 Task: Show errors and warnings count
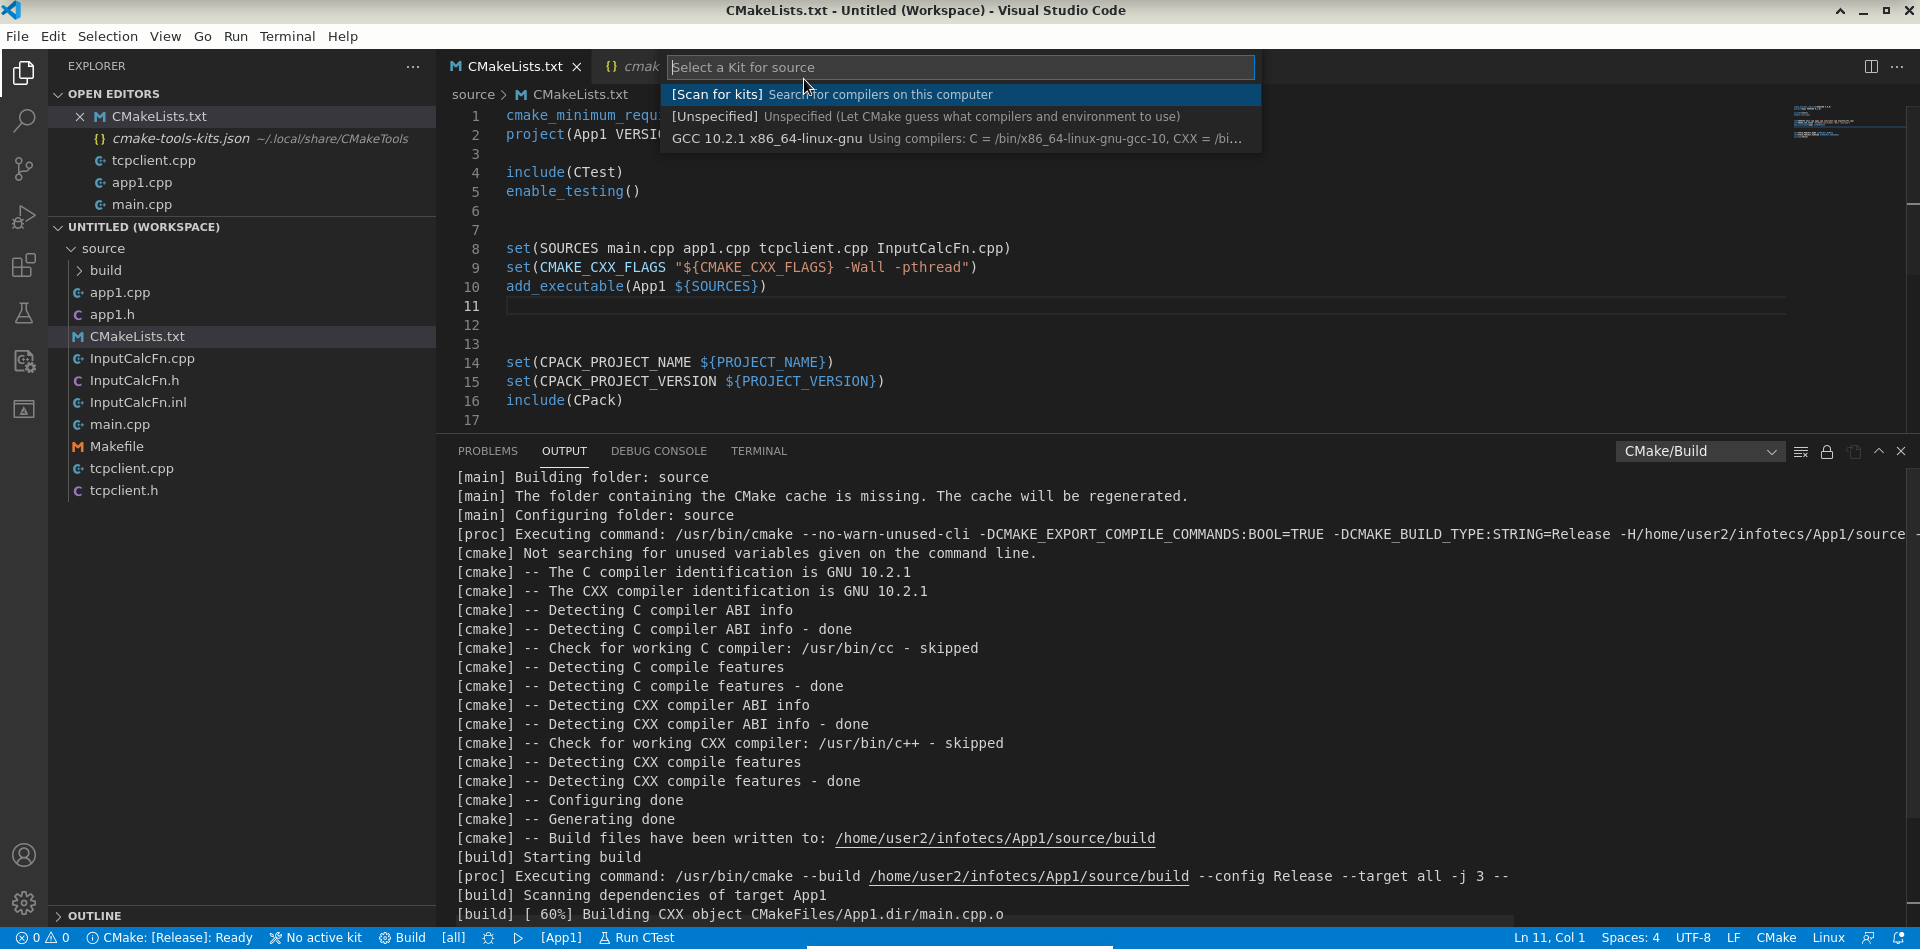pyautogui.click(x=42, y=938)
